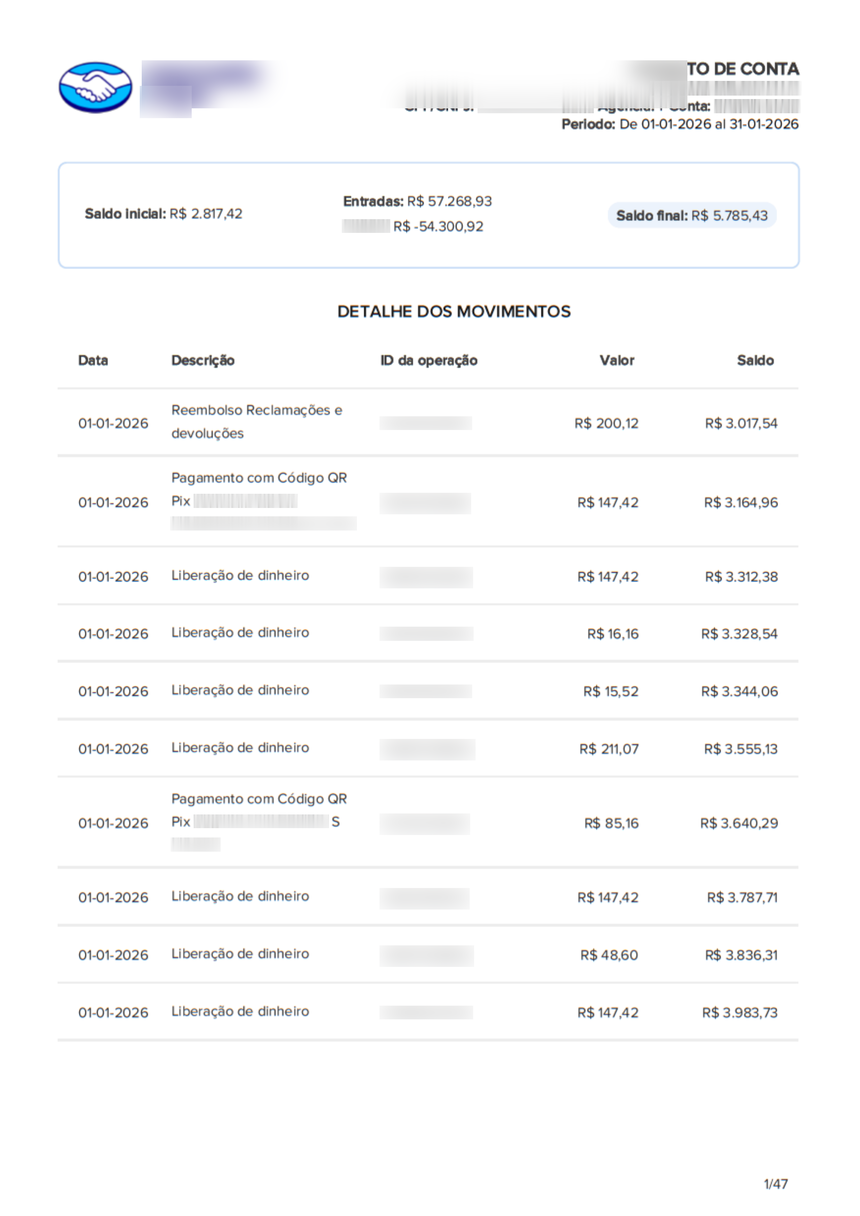Click the R$ 3.983,73 last balance
Screen dimensions: 860x1216
point(740,1013)
